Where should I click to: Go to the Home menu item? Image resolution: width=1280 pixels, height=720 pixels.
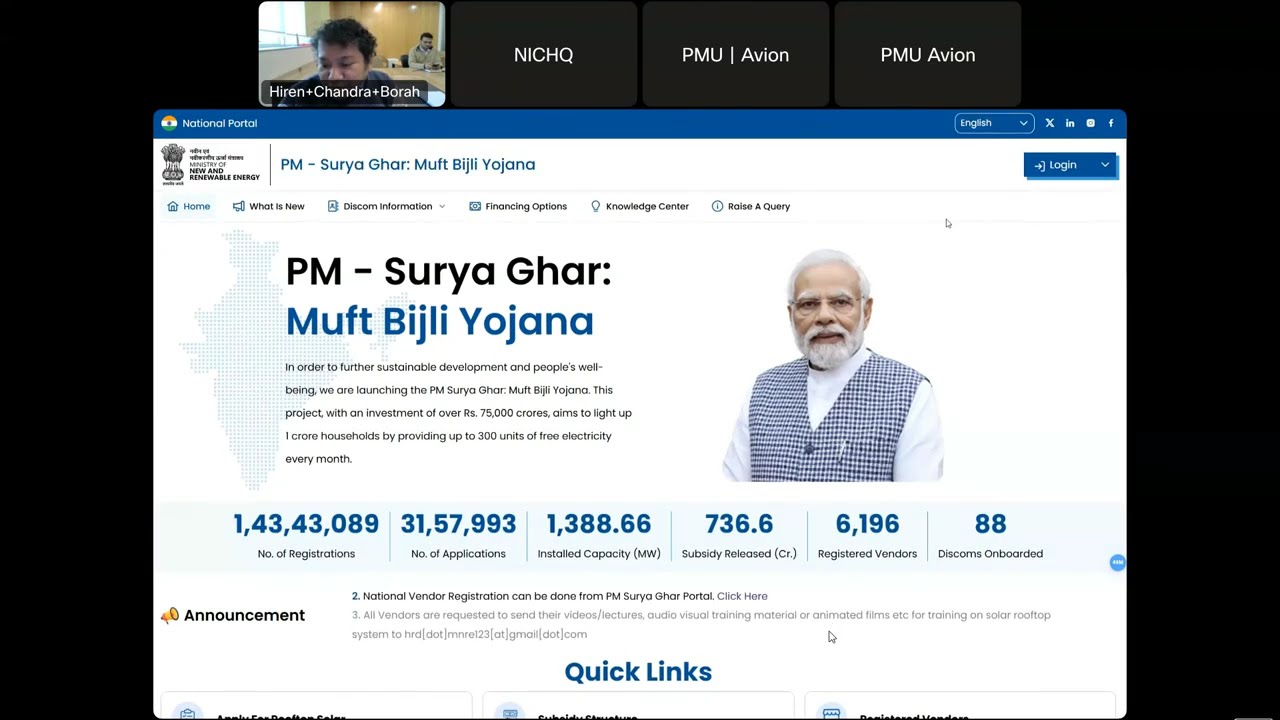click(189, 206)
